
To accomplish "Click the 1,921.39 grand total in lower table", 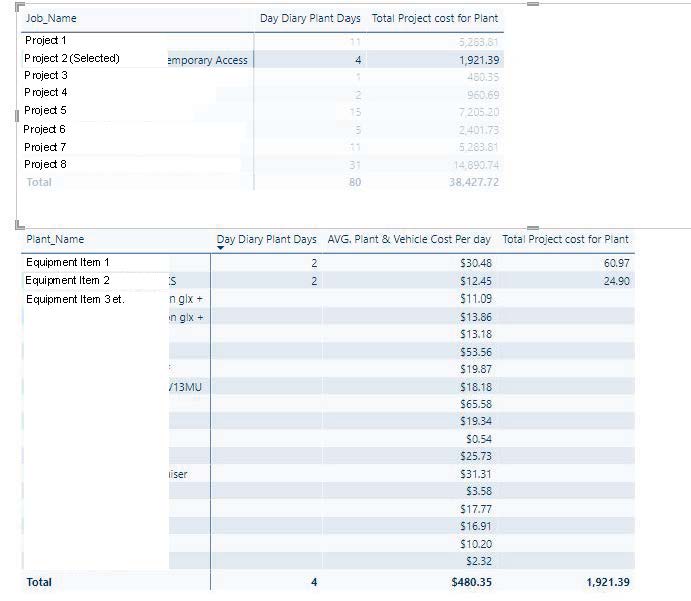I will click(x=608, y=582).
